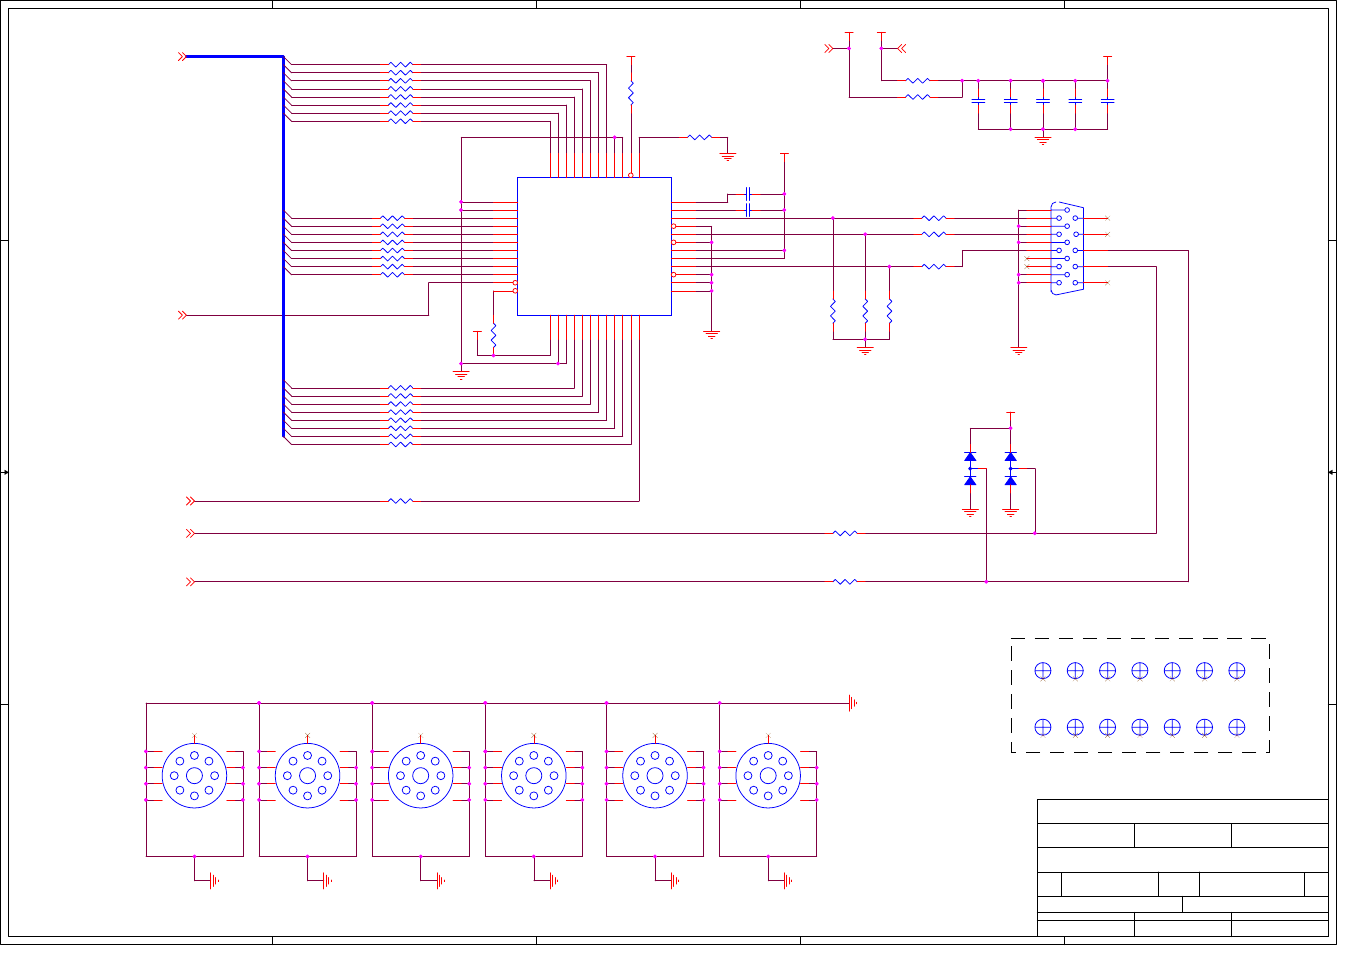Click the thick blue vertical bus line

pyautogui.click(x=284, y=247)
